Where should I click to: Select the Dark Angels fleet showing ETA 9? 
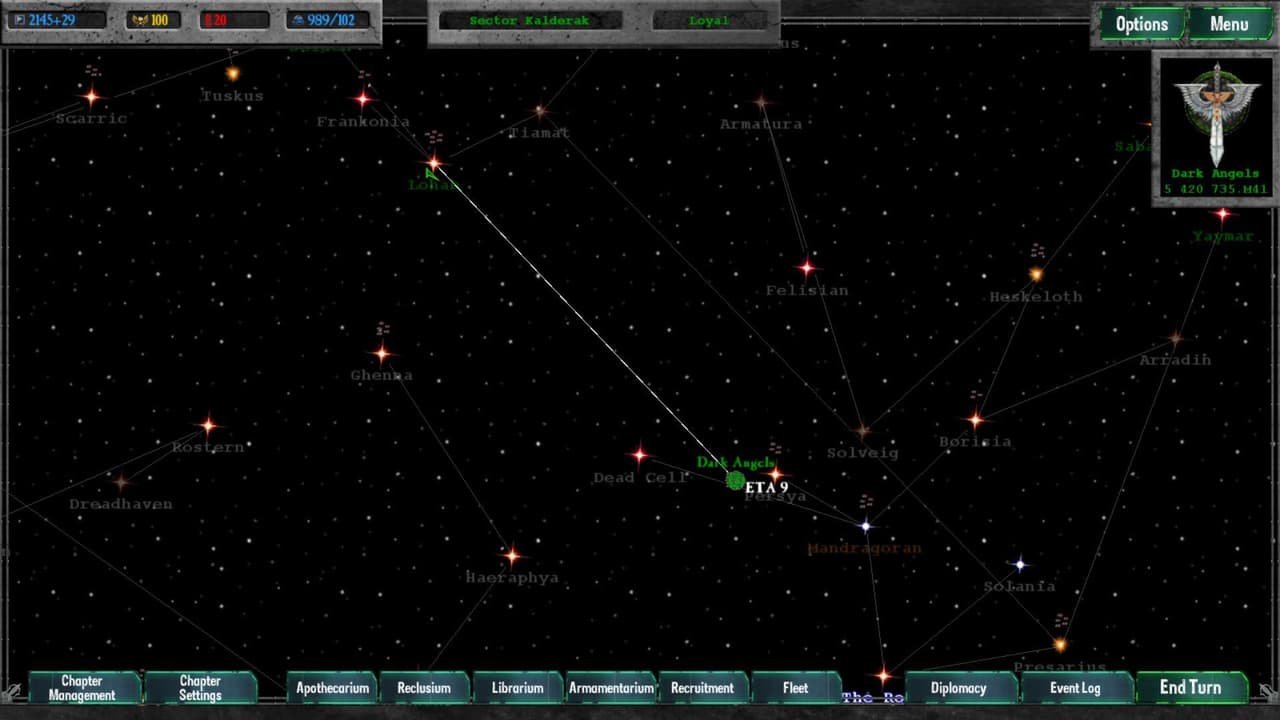click(736, 481)
